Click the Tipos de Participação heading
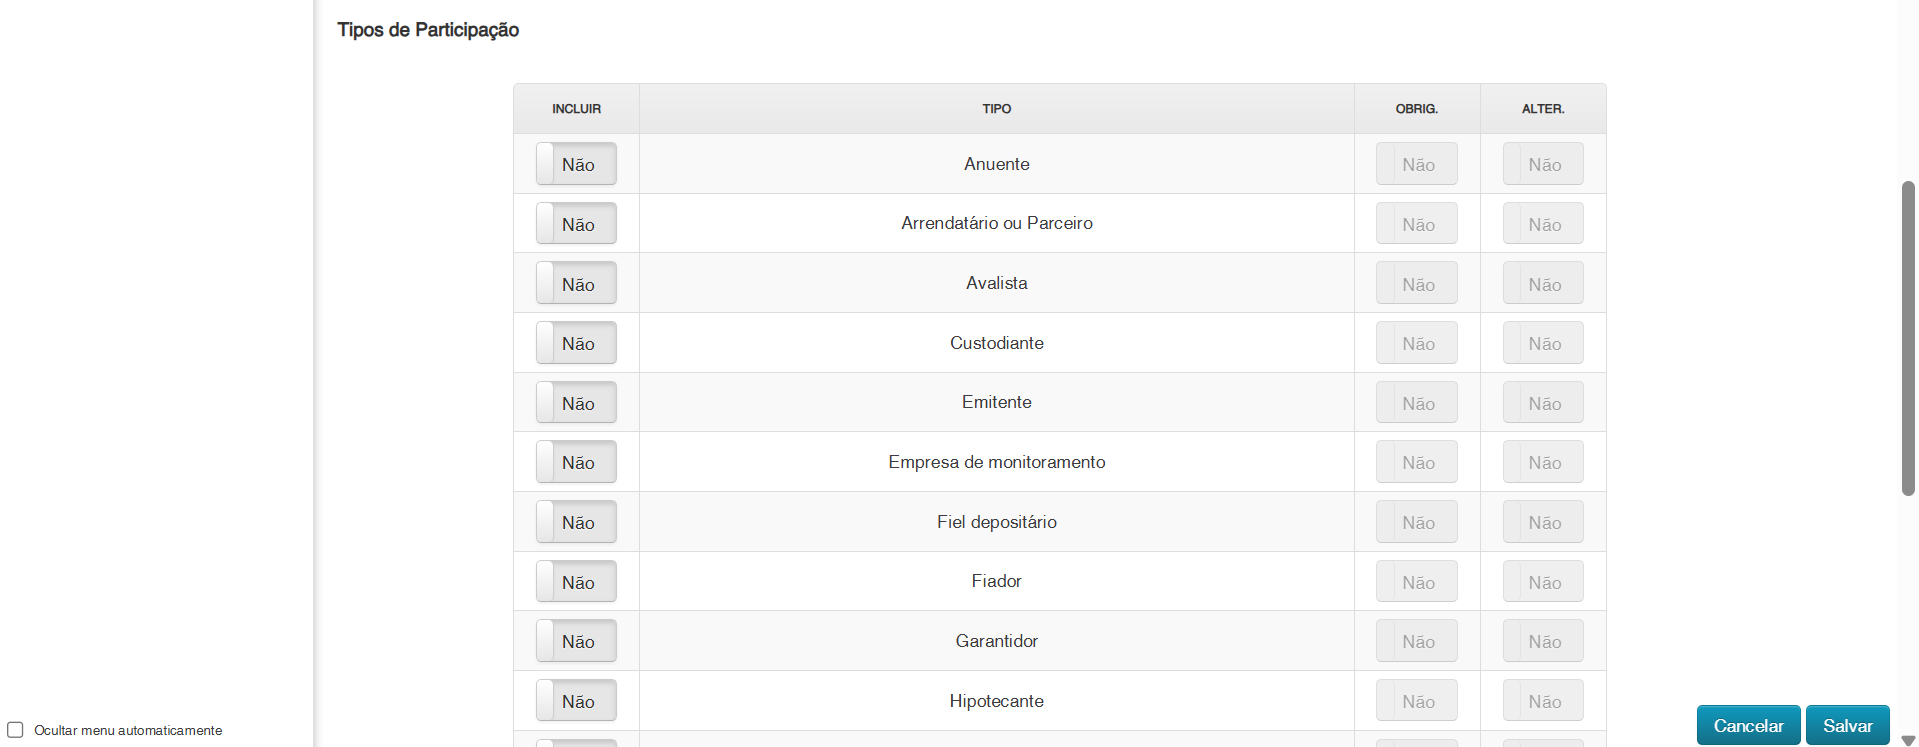The image size is (1919, 747). click(428, 30)
